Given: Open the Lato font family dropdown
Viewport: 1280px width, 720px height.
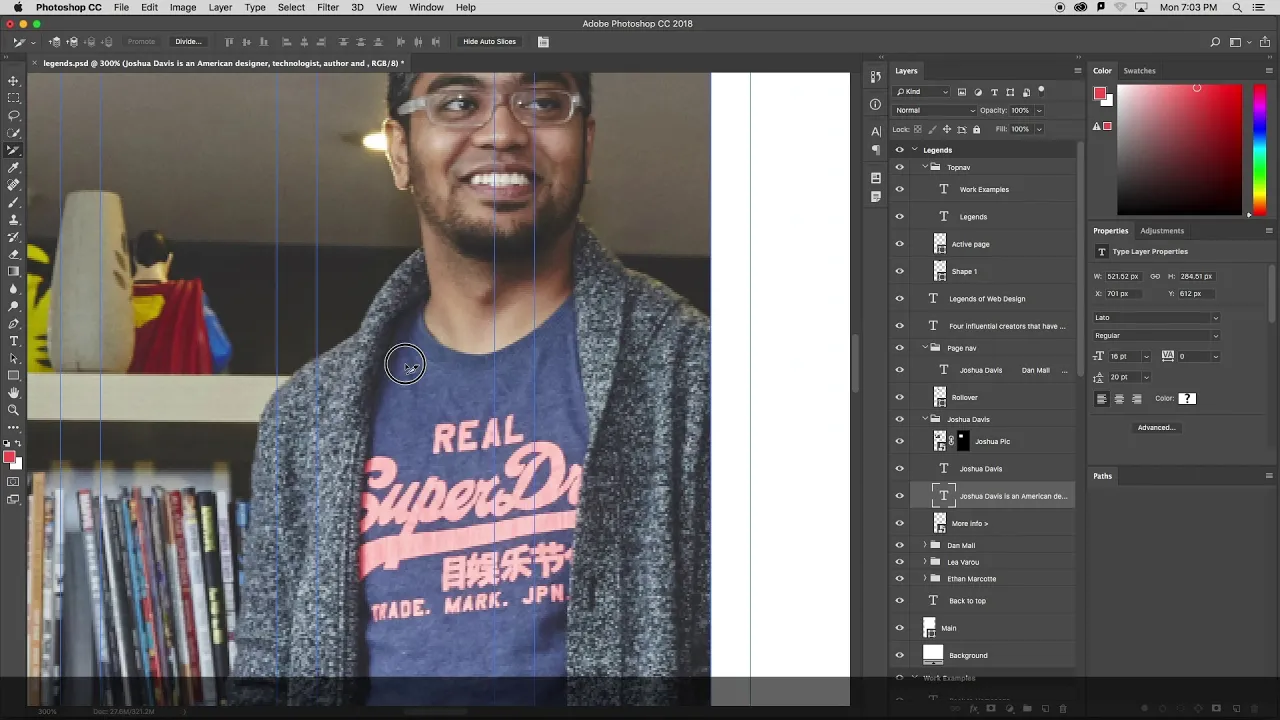Looking at the screenshot, I should [1156, 318].
